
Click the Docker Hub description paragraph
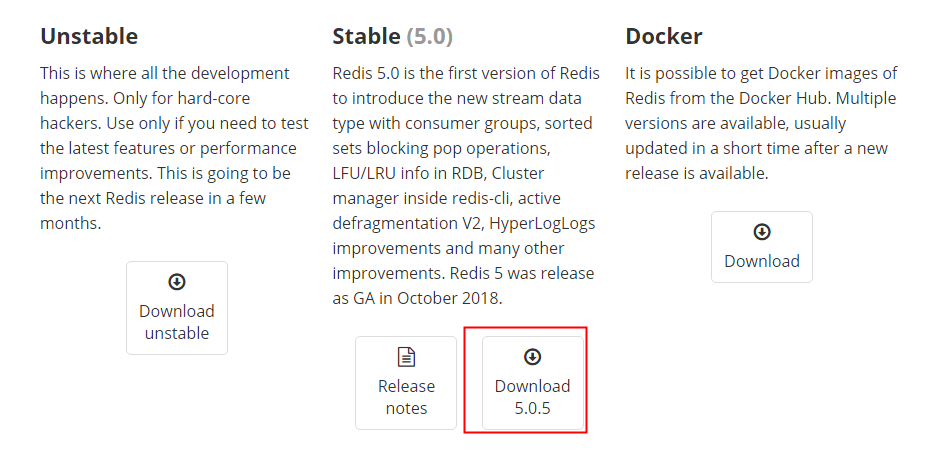click(x=761, y=123)
